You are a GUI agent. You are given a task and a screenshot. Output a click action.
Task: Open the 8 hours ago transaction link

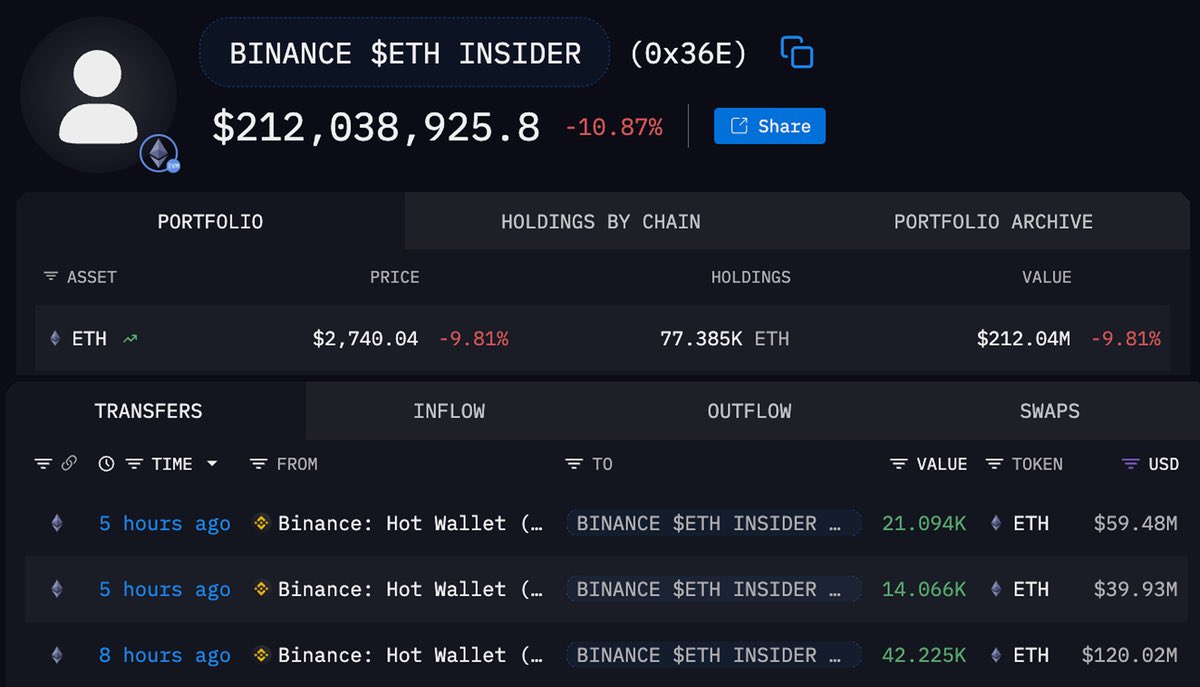coord(164,655)
